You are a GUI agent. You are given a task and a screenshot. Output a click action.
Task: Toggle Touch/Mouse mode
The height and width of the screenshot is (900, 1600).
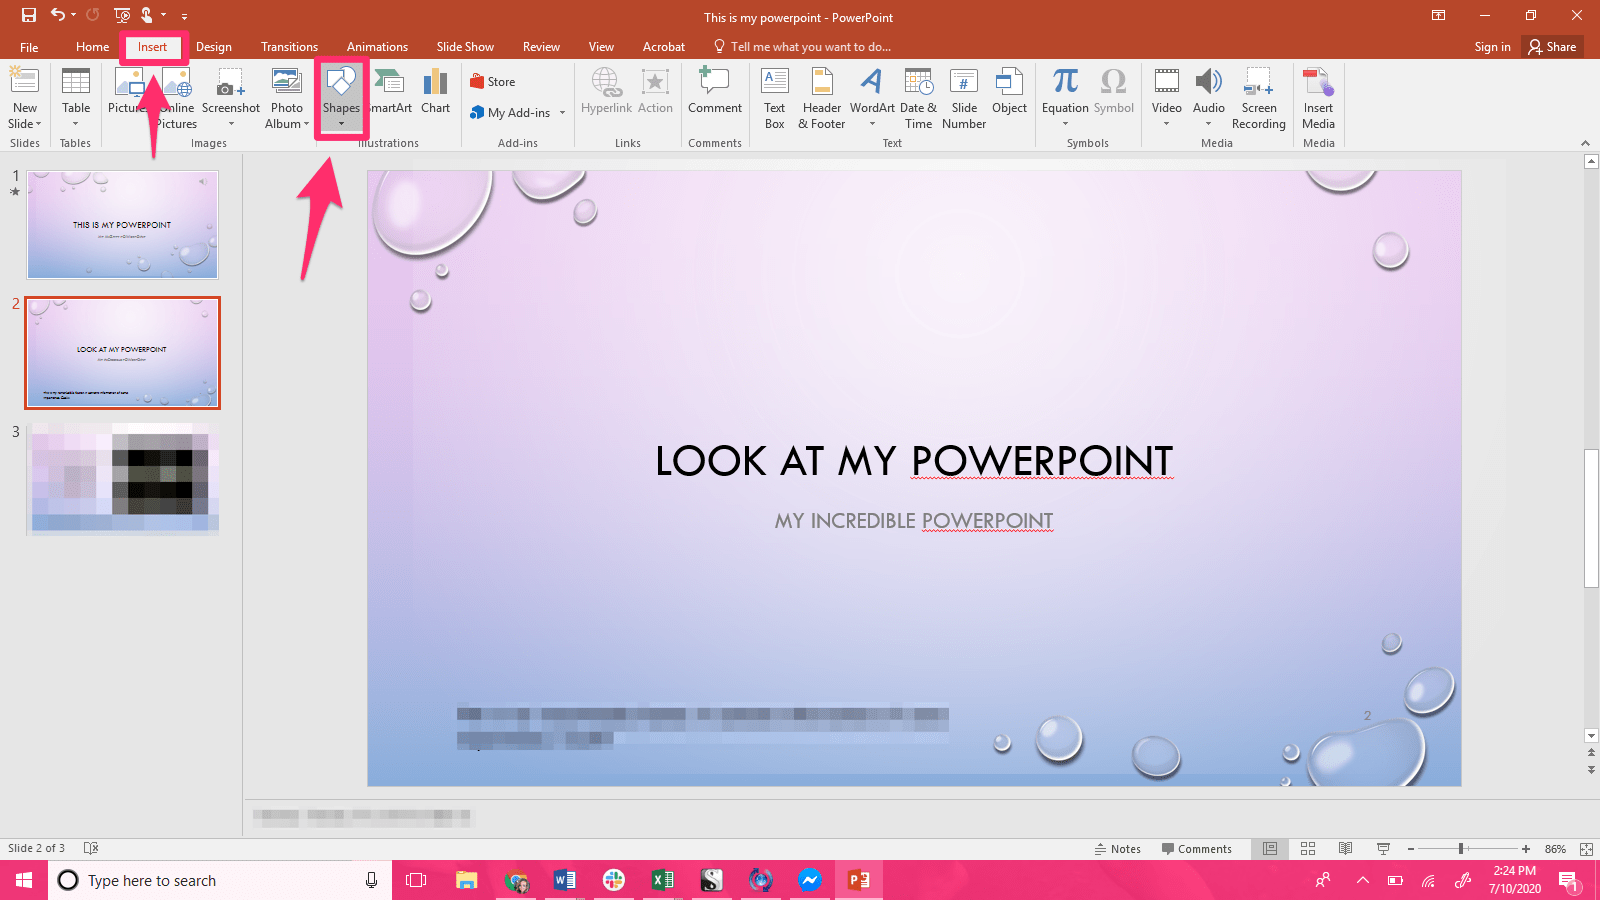click(147, 15)
